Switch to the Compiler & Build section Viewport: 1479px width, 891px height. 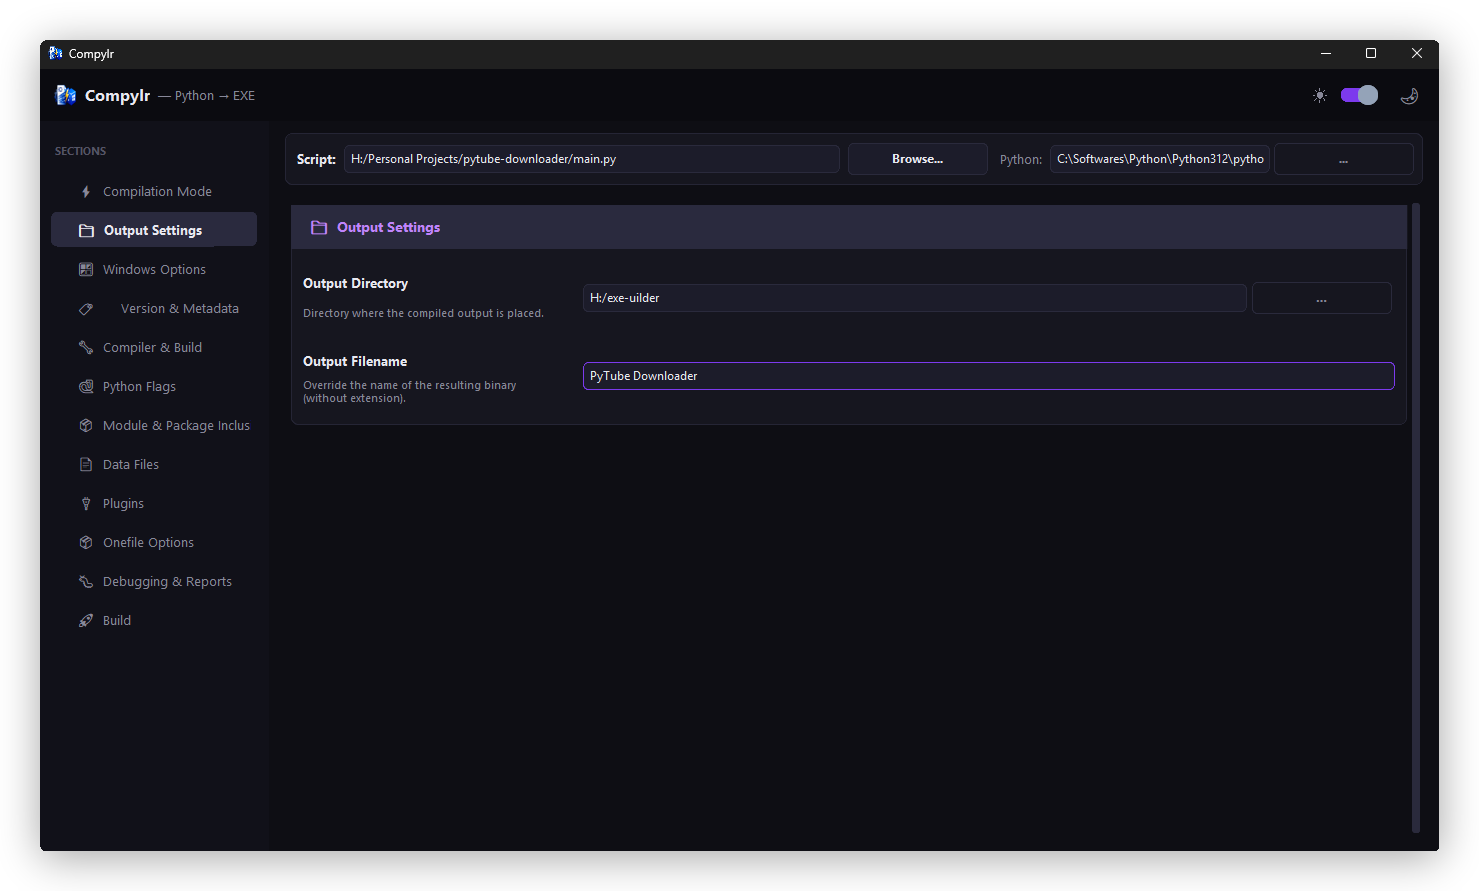pyautogui.click(x=154, y=348)
